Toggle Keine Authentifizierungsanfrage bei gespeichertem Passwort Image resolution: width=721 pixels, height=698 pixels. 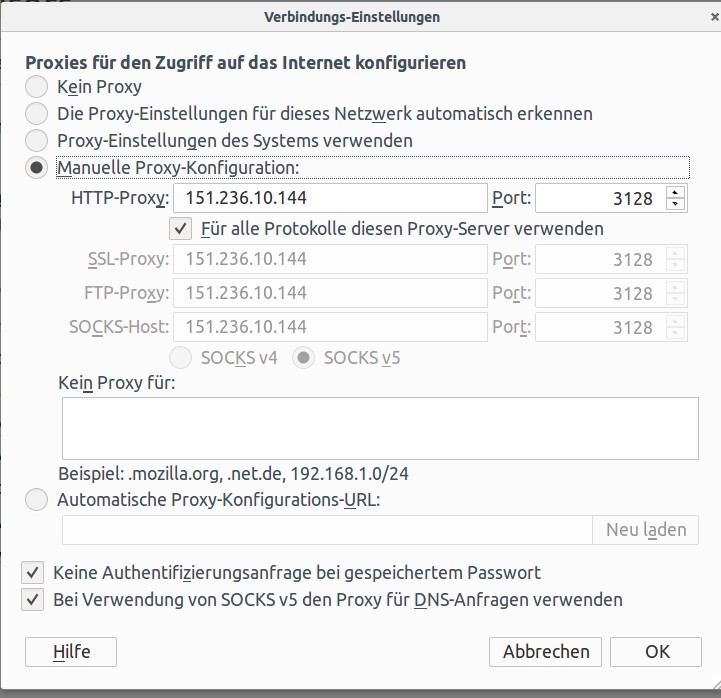pyautogui.click(x=33, y=572)
